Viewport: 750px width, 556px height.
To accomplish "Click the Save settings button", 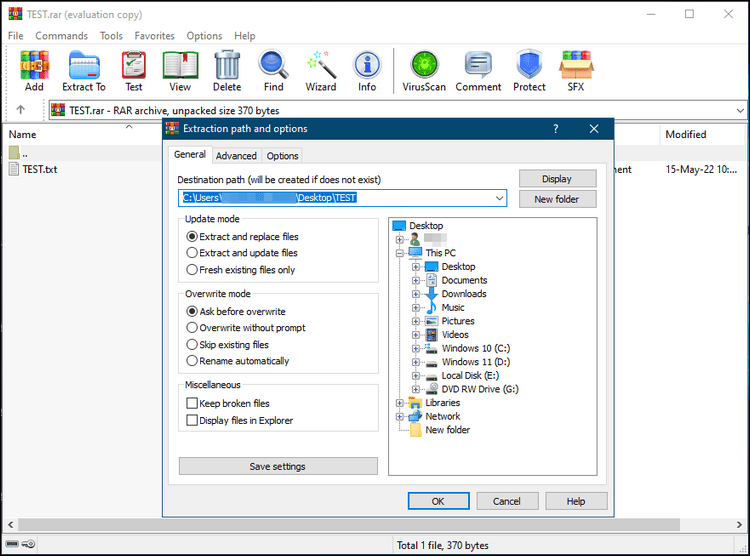I will [278, 467].
